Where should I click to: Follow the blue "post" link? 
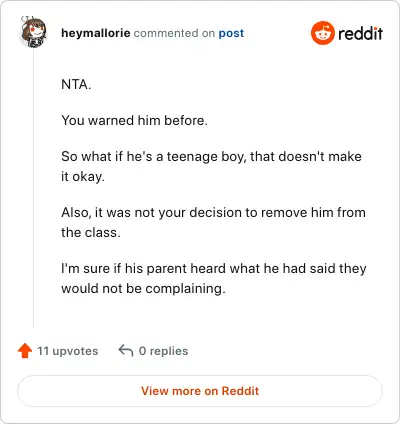point(231,33)
